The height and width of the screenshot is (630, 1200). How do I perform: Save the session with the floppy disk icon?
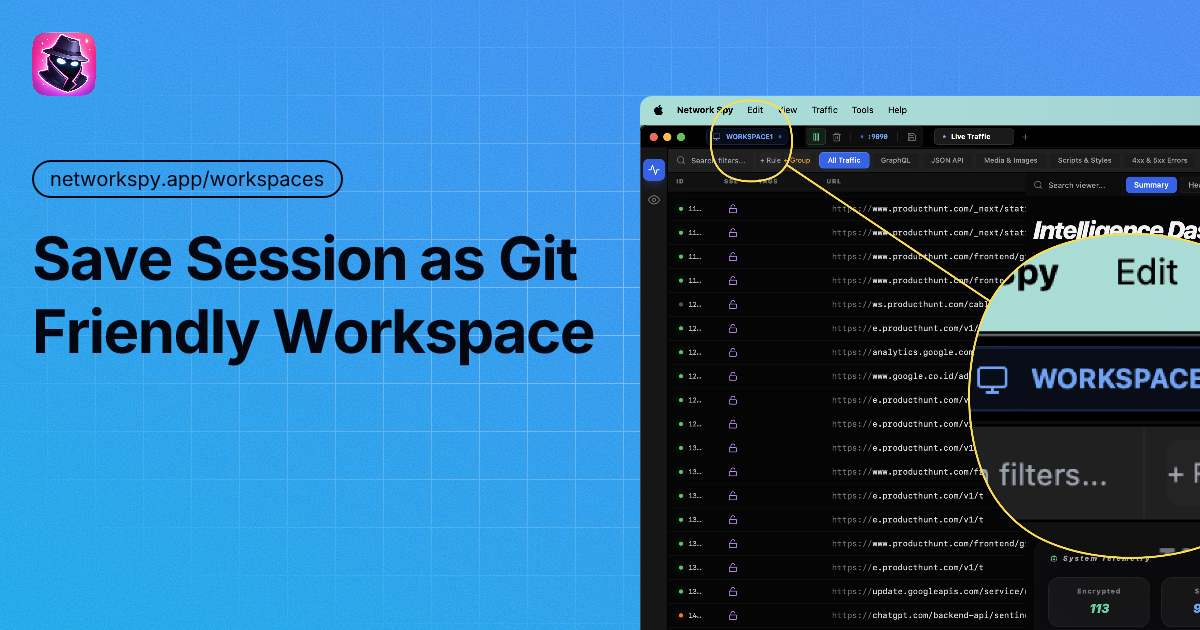pyautogui.click(x=912, y=137)
